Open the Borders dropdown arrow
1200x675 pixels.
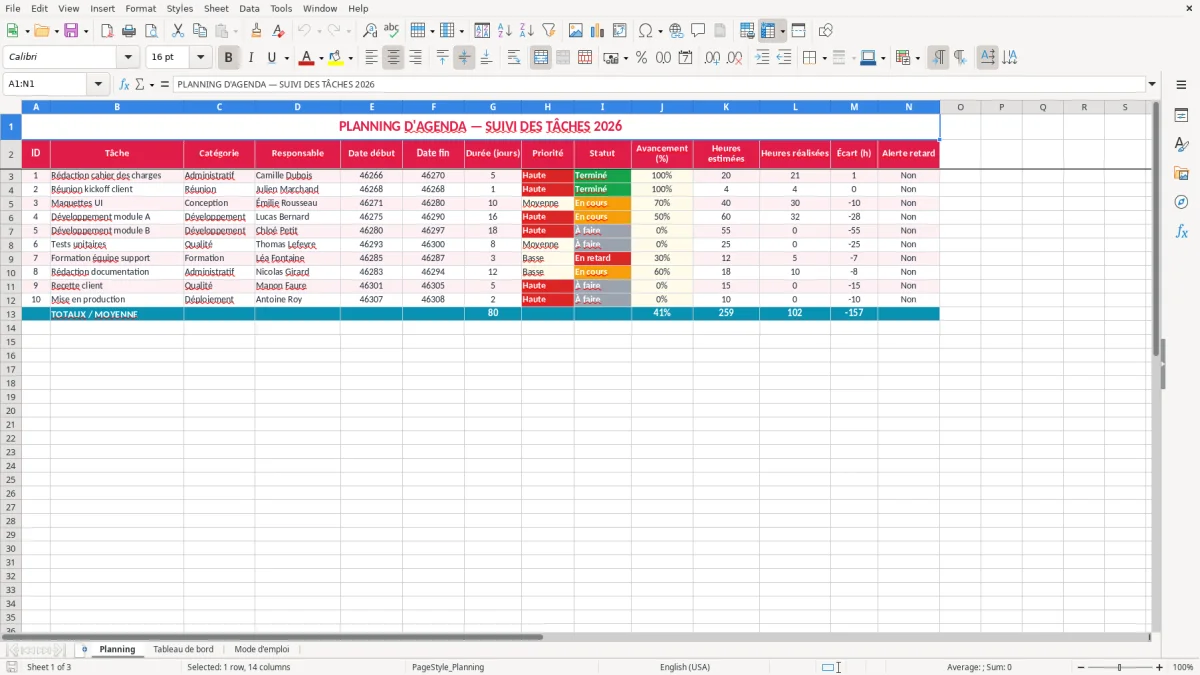point(827,58)
